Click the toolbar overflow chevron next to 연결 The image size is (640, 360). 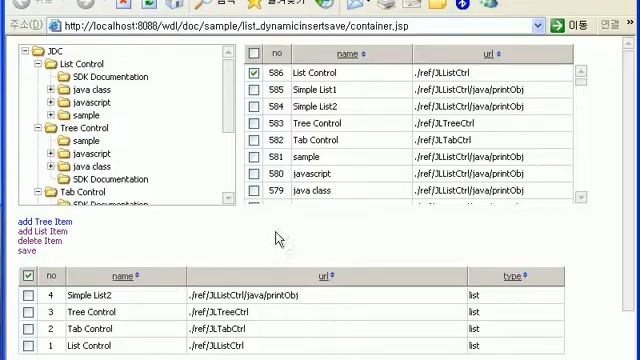coord(630,22)
